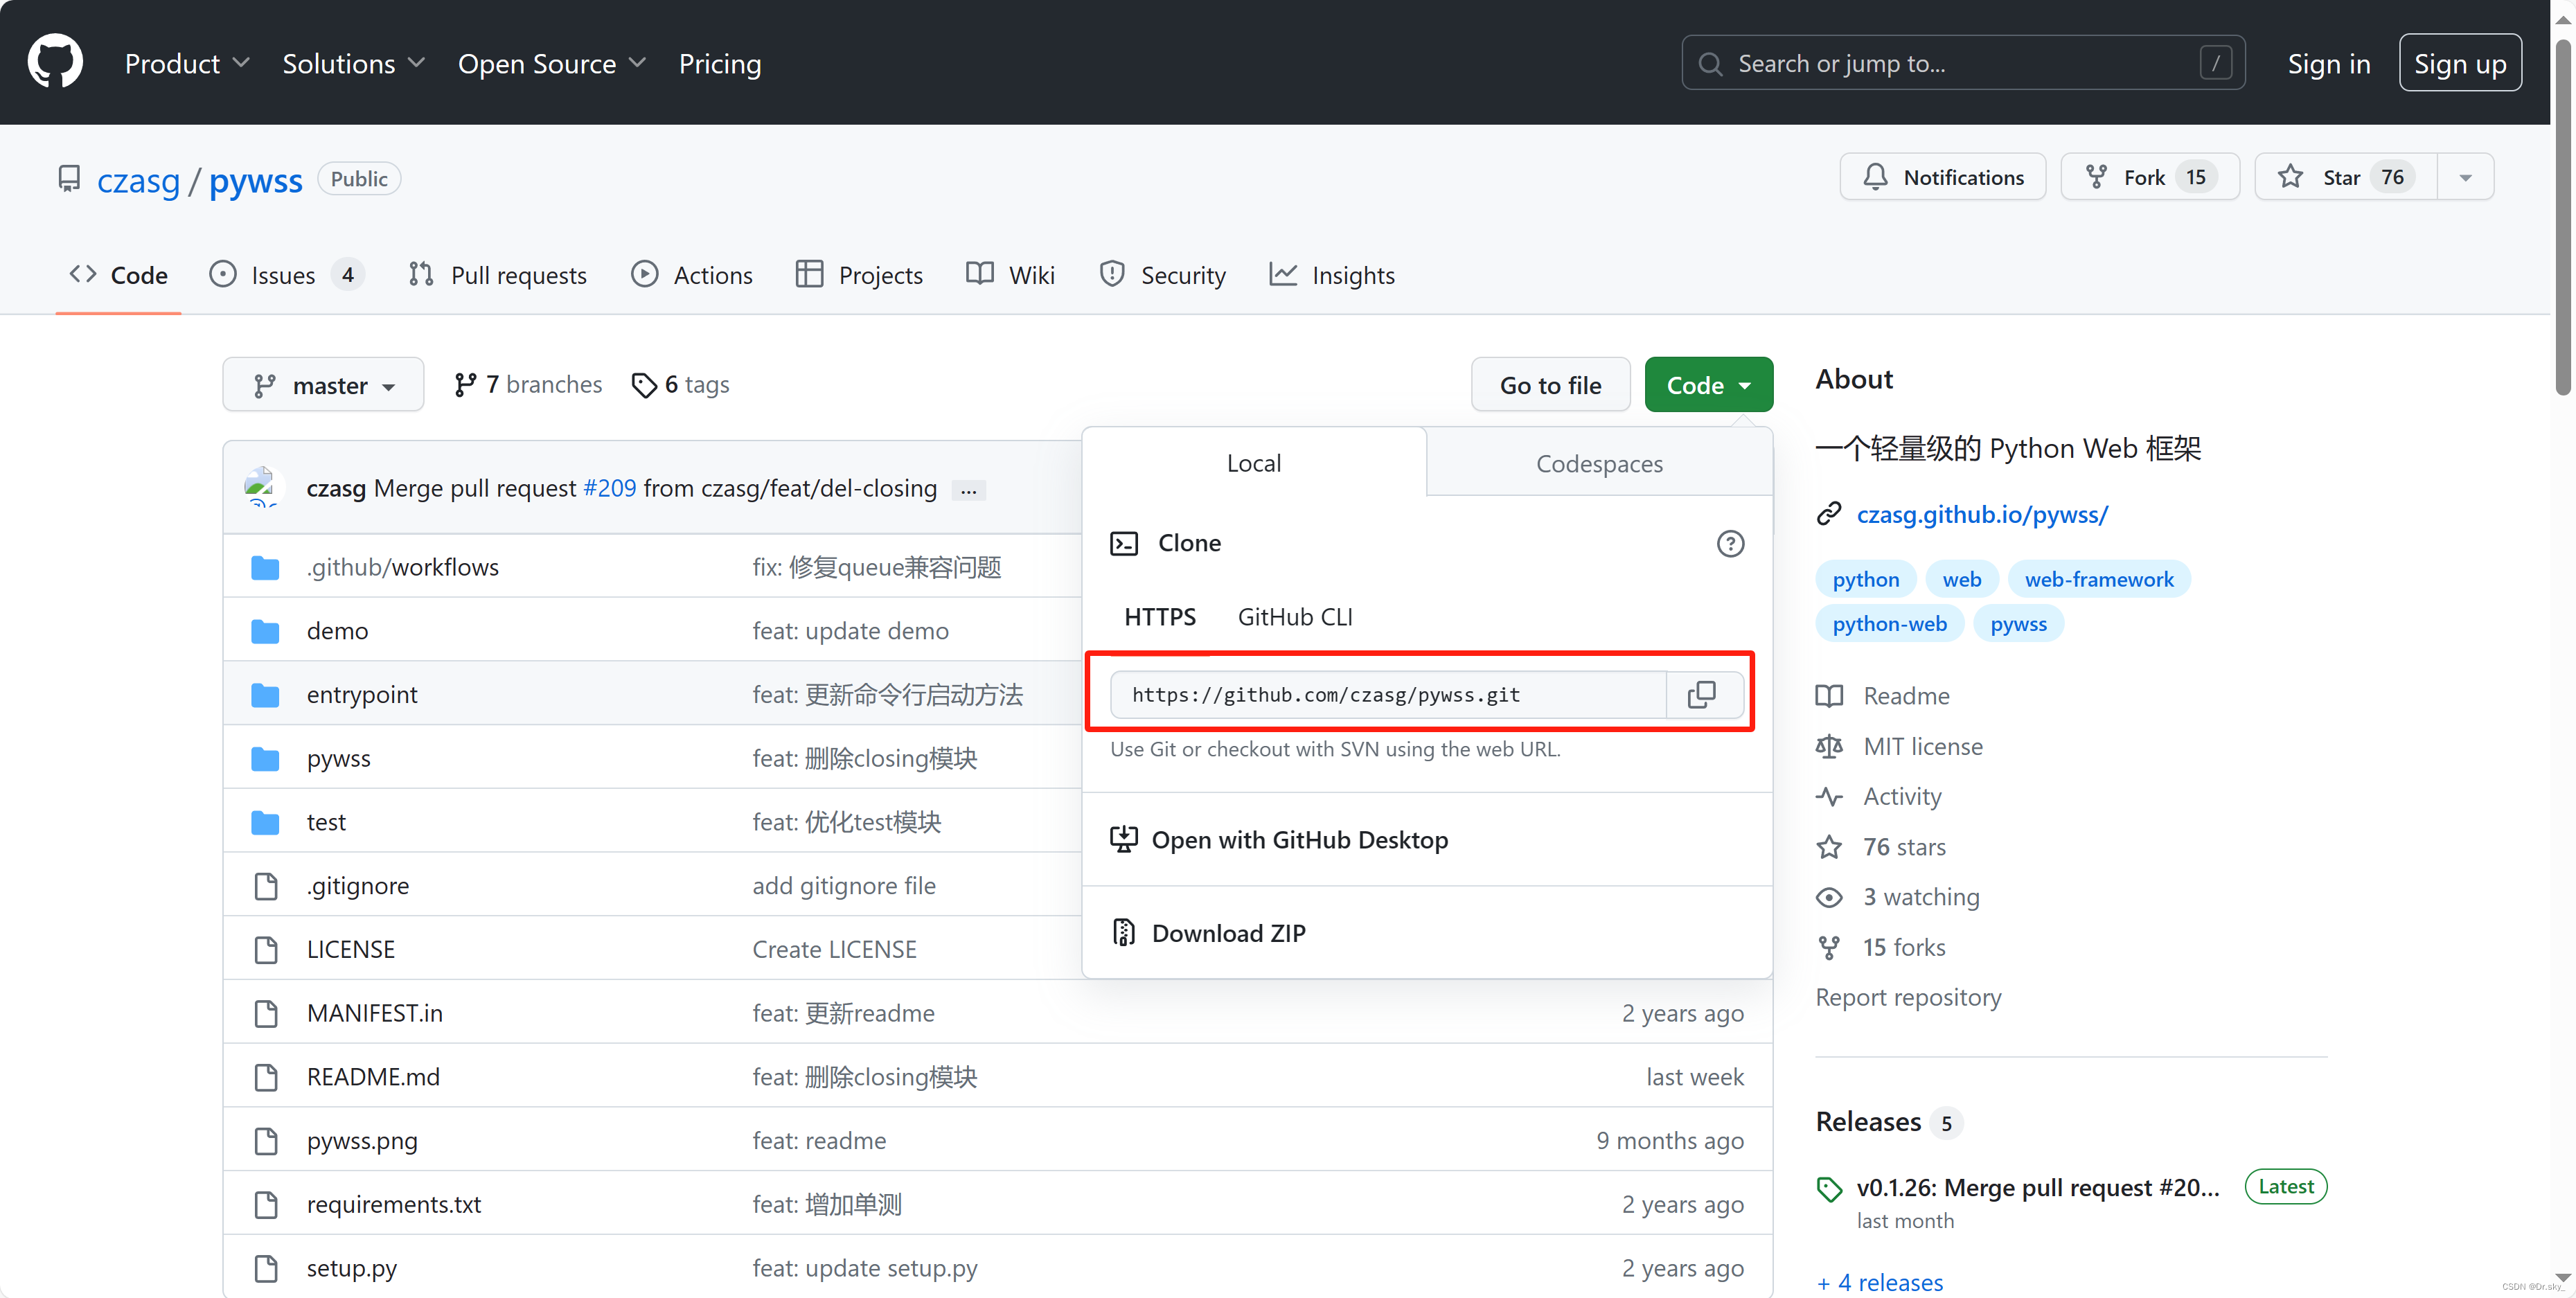
Task: Open the Issues tab
Action: (285, 275)
